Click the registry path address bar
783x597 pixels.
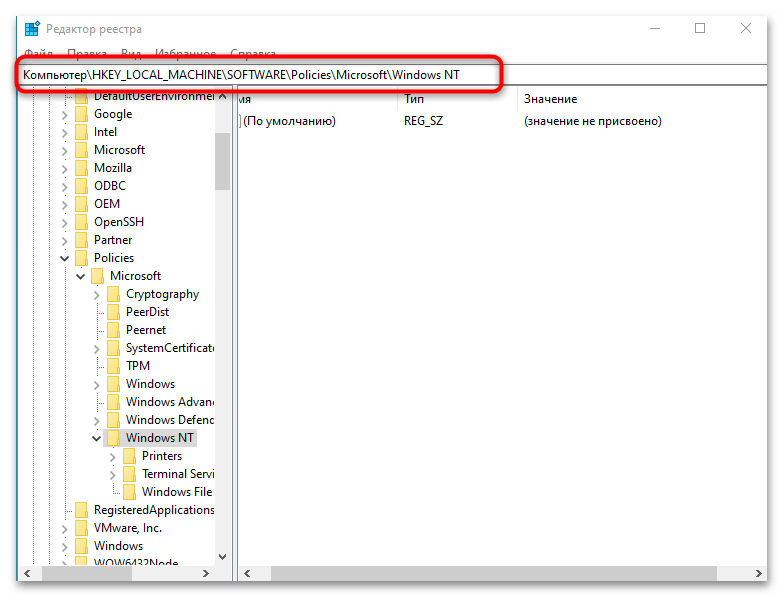(392, 75)
